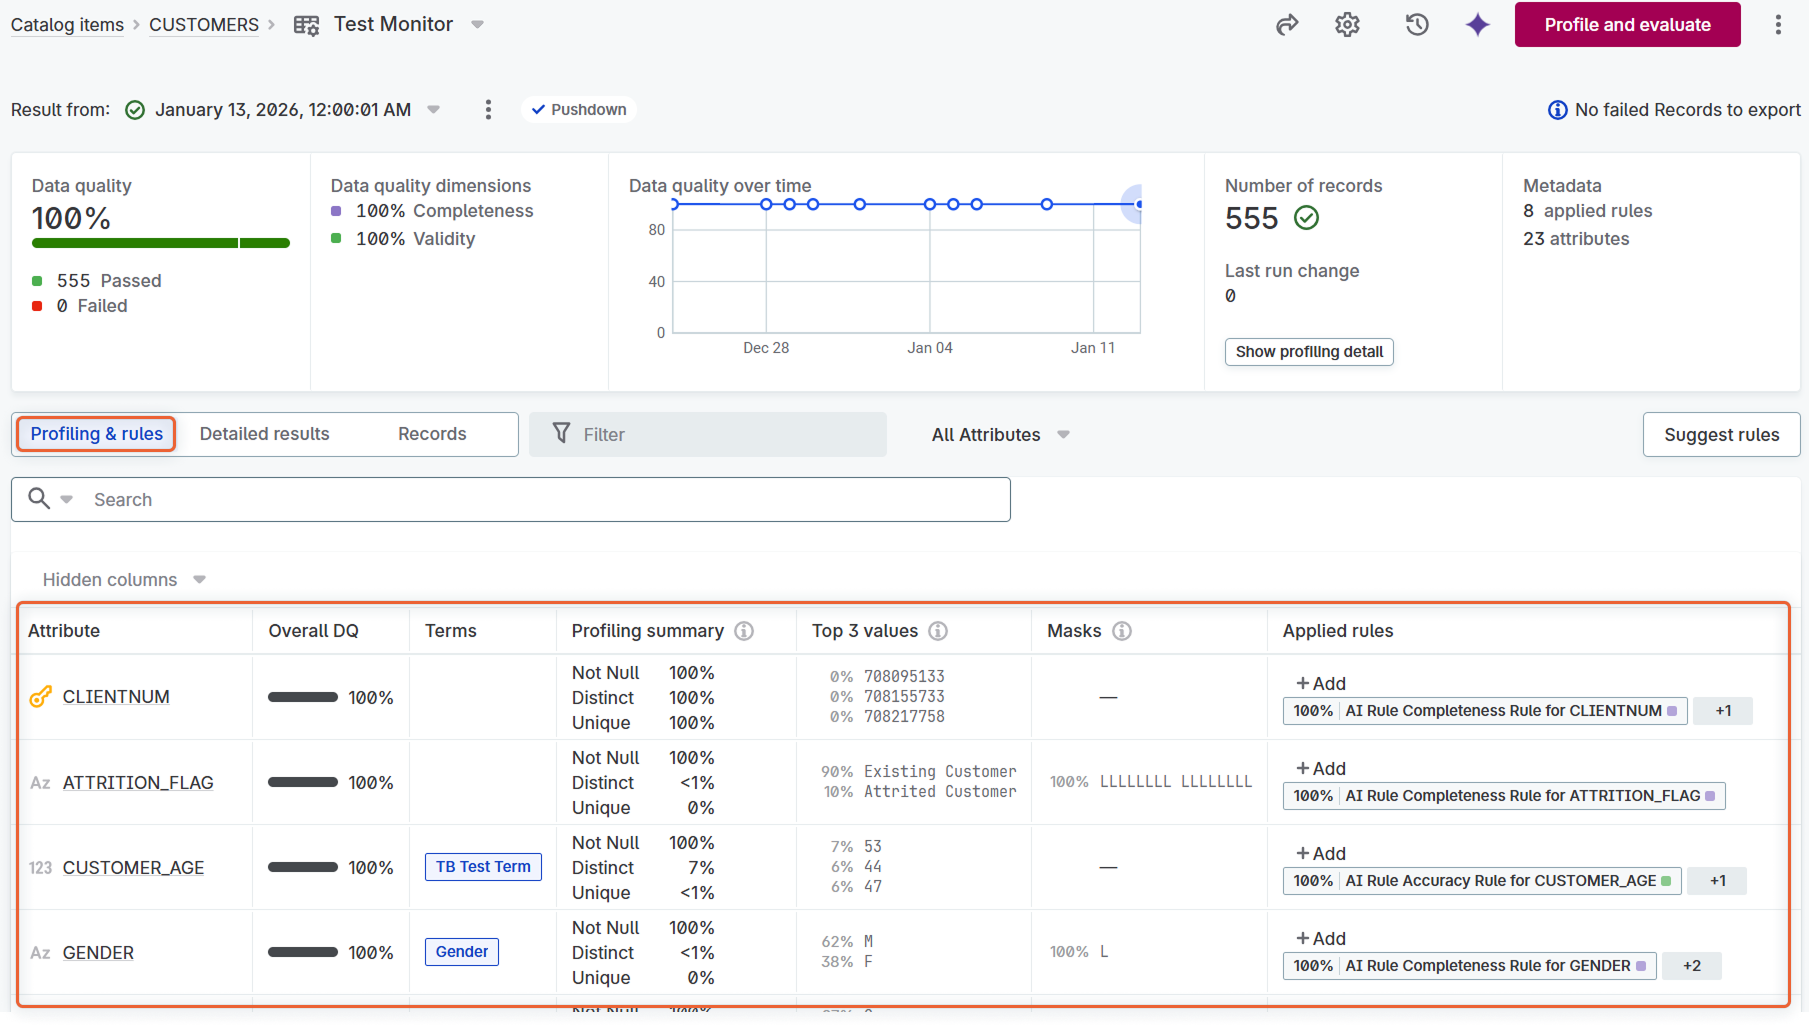Open the vertical ellipsis next to the result date

[x=488, y=109]
